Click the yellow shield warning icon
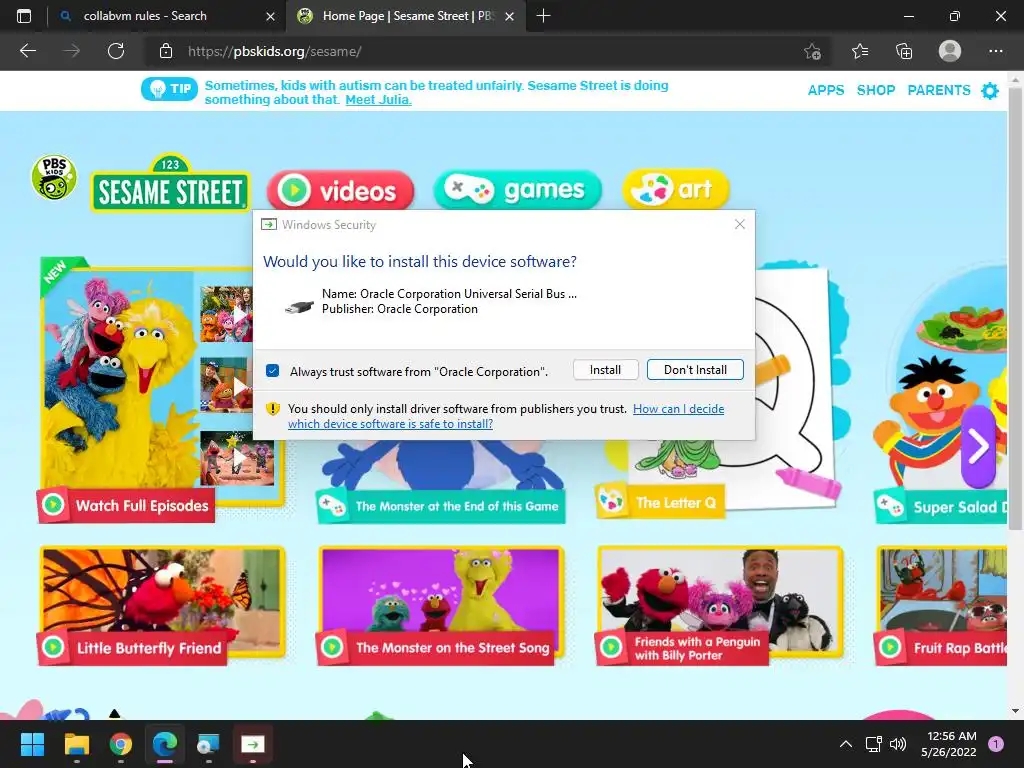The image size is (1024, 768). (272, 409)
